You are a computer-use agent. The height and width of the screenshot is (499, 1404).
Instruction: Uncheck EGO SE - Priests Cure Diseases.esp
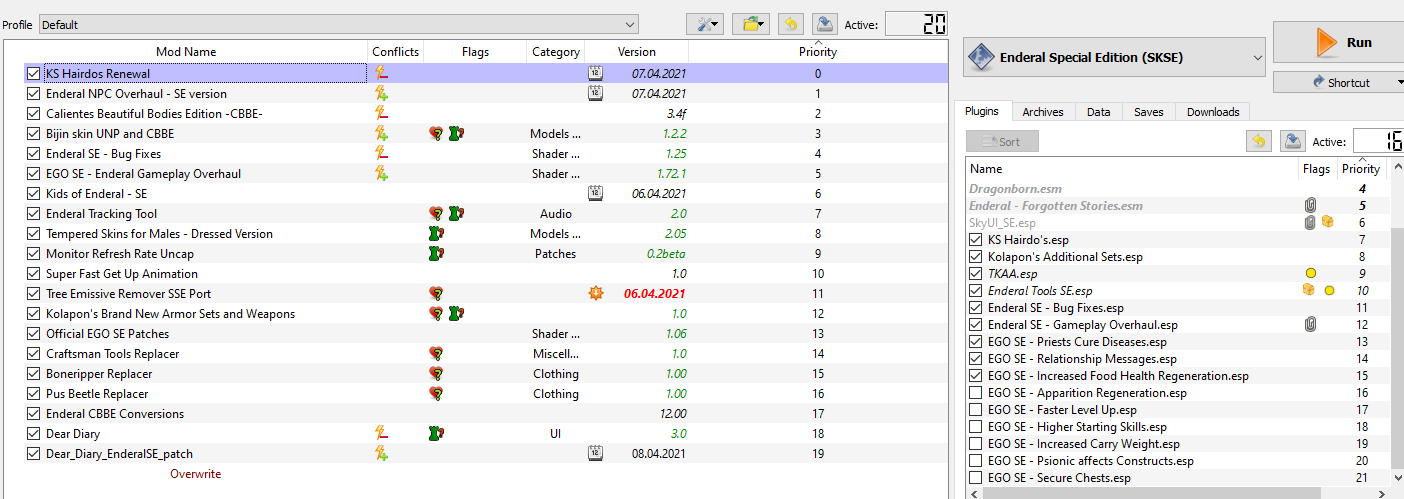[x=976, y=342]
